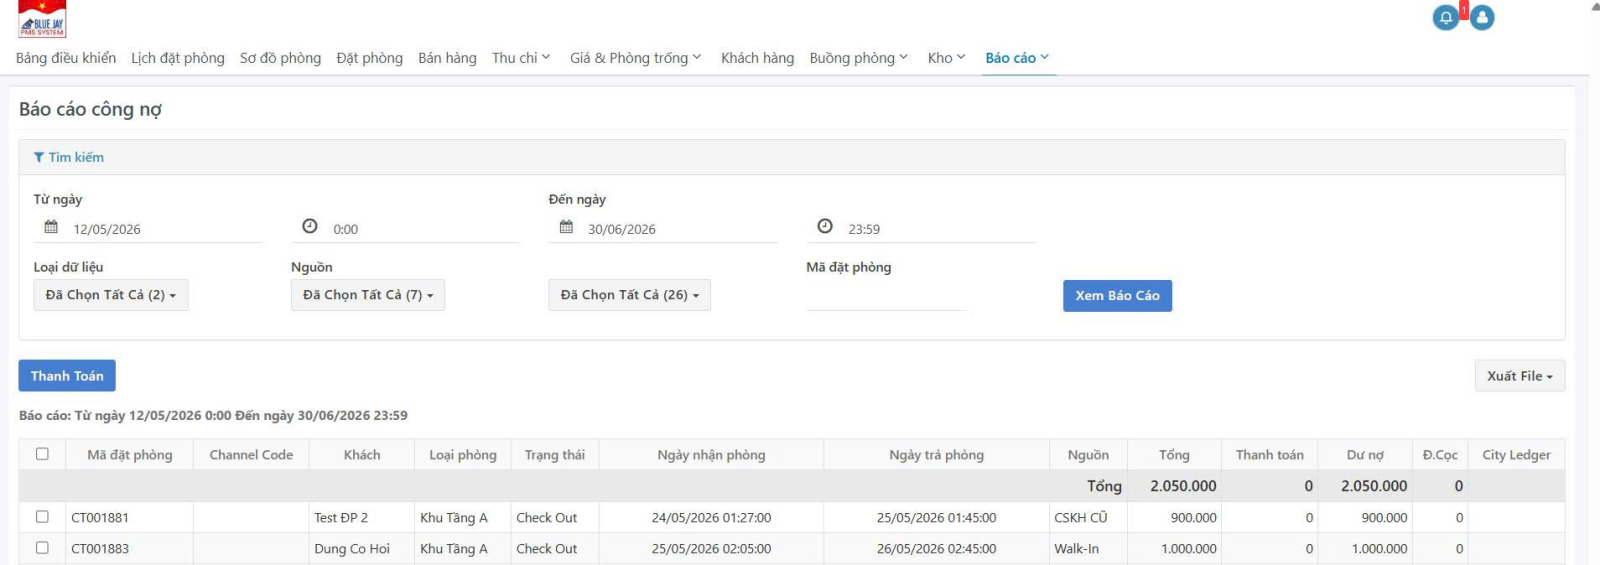
Task: Click check-out date 26/05/2026 02:45:00
Action: click(936, 549)
